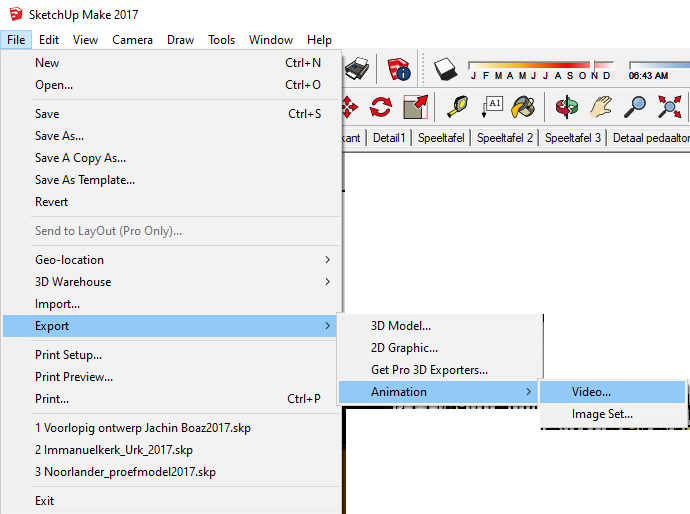This screenshot has height=514, width=690.
Task: Open the View menu
Action: click(x=85, y=40)
